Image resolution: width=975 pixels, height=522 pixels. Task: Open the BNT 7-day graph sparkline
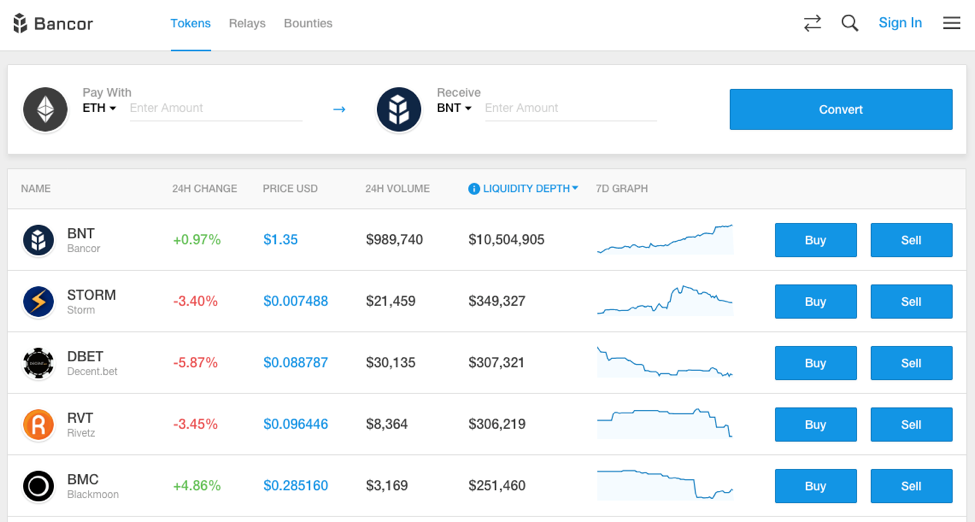(665, 240)
